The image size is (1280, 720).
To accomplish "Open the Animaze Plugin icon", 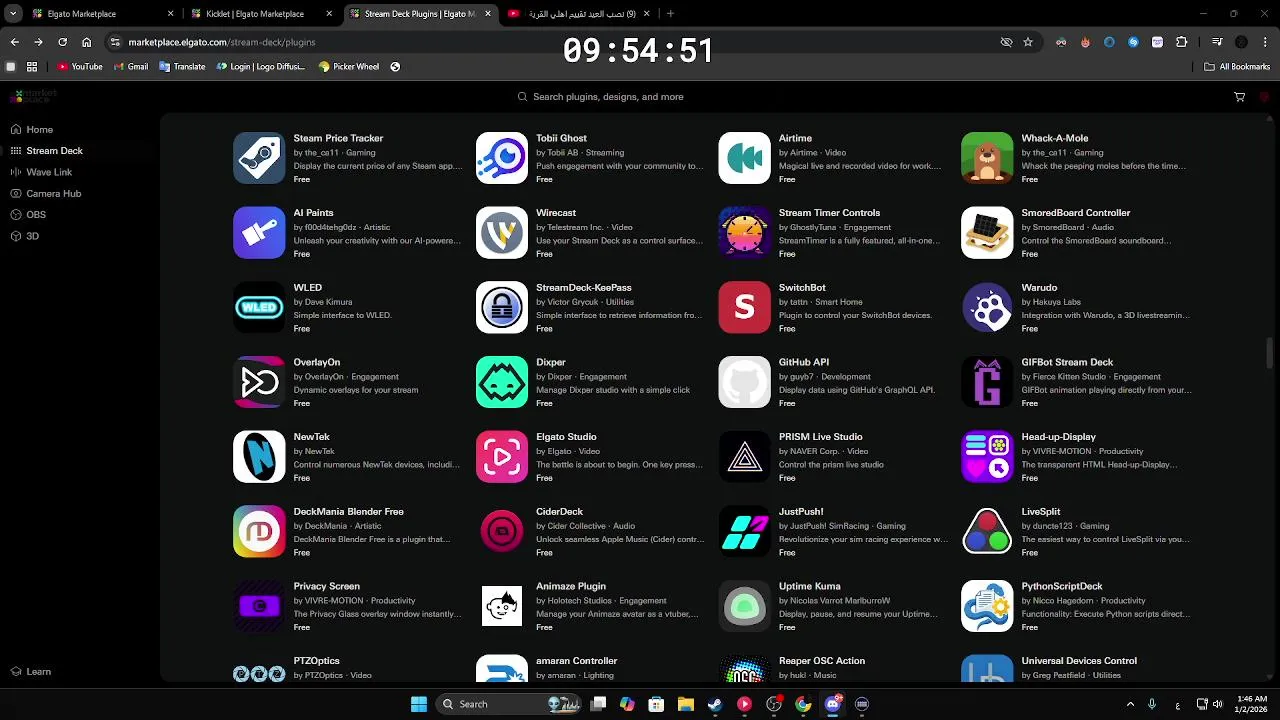I will click(x=502, y=606).
